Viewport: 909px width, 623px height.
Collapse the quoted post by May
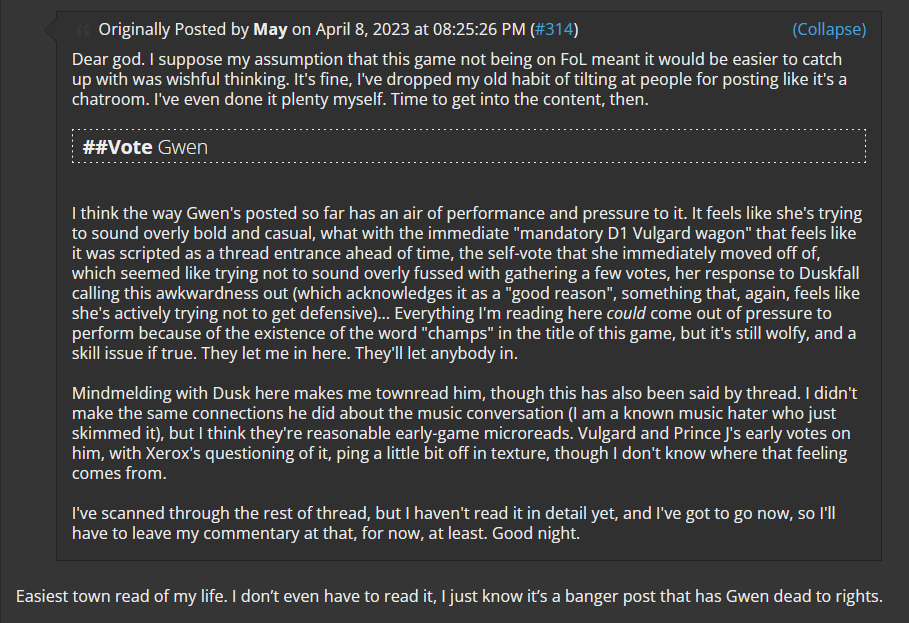point(829,29)
